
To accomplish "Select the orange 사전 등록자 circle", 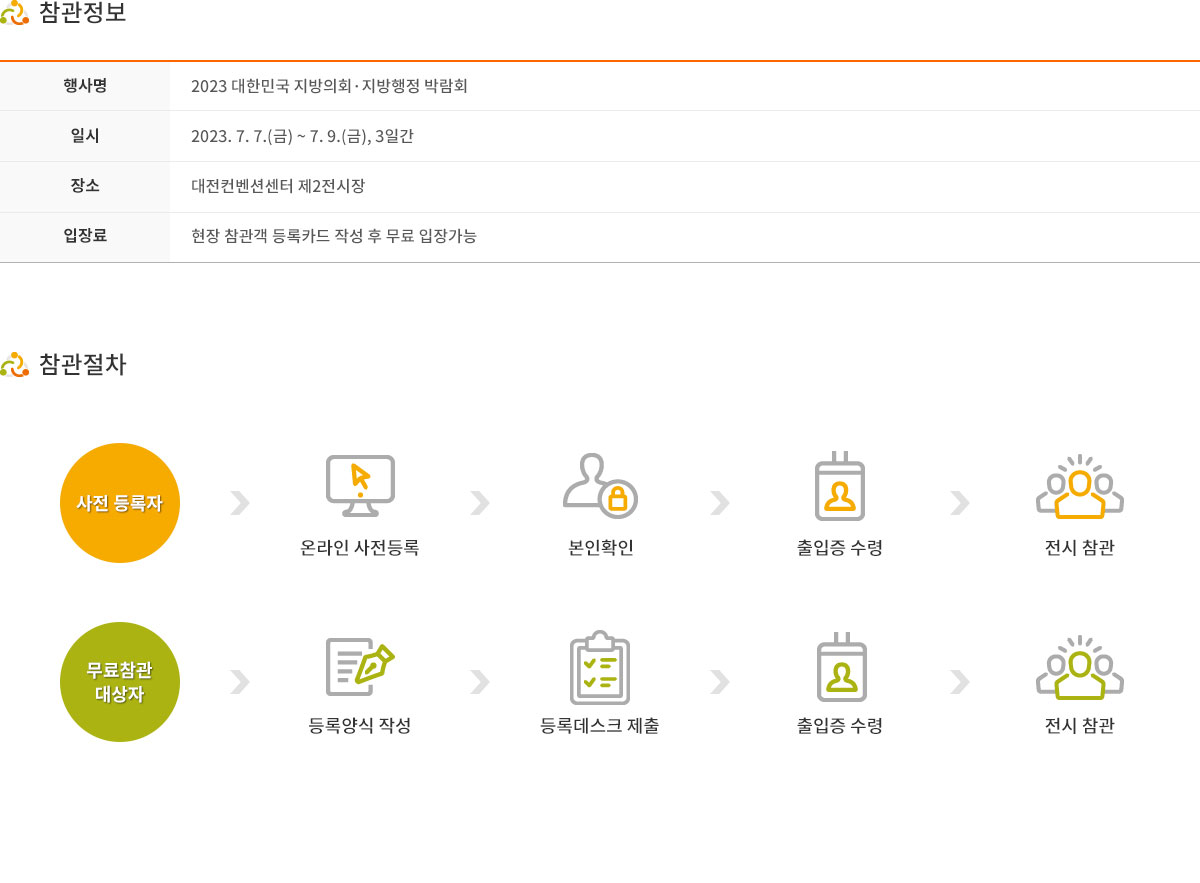I will [x=120, y=503].
